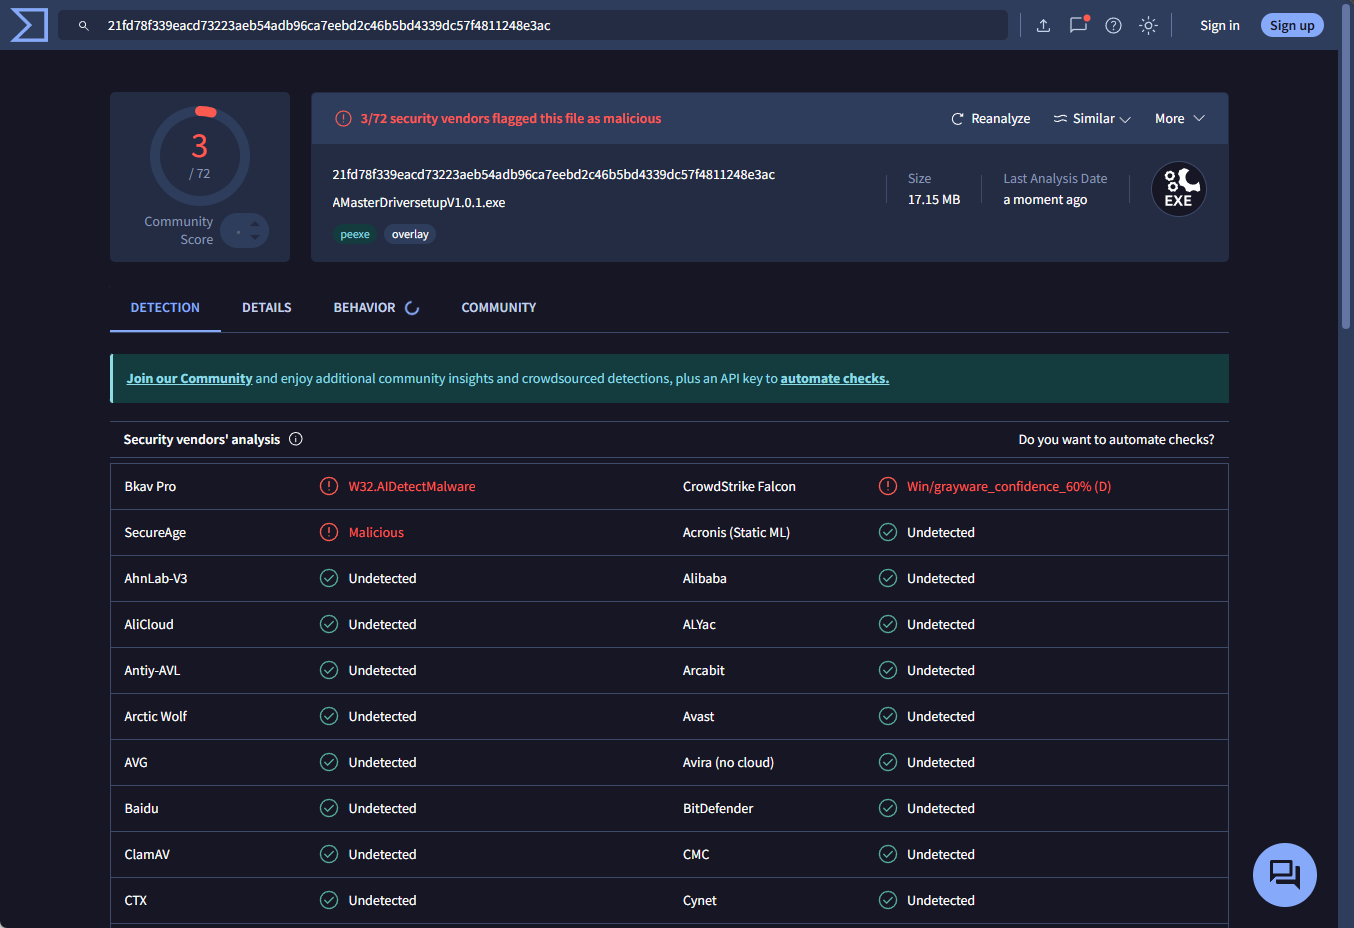Click filename AMasterDriversetupV1.0.1.exe
Screen dimensions: 1354x928
coord(419,203)
